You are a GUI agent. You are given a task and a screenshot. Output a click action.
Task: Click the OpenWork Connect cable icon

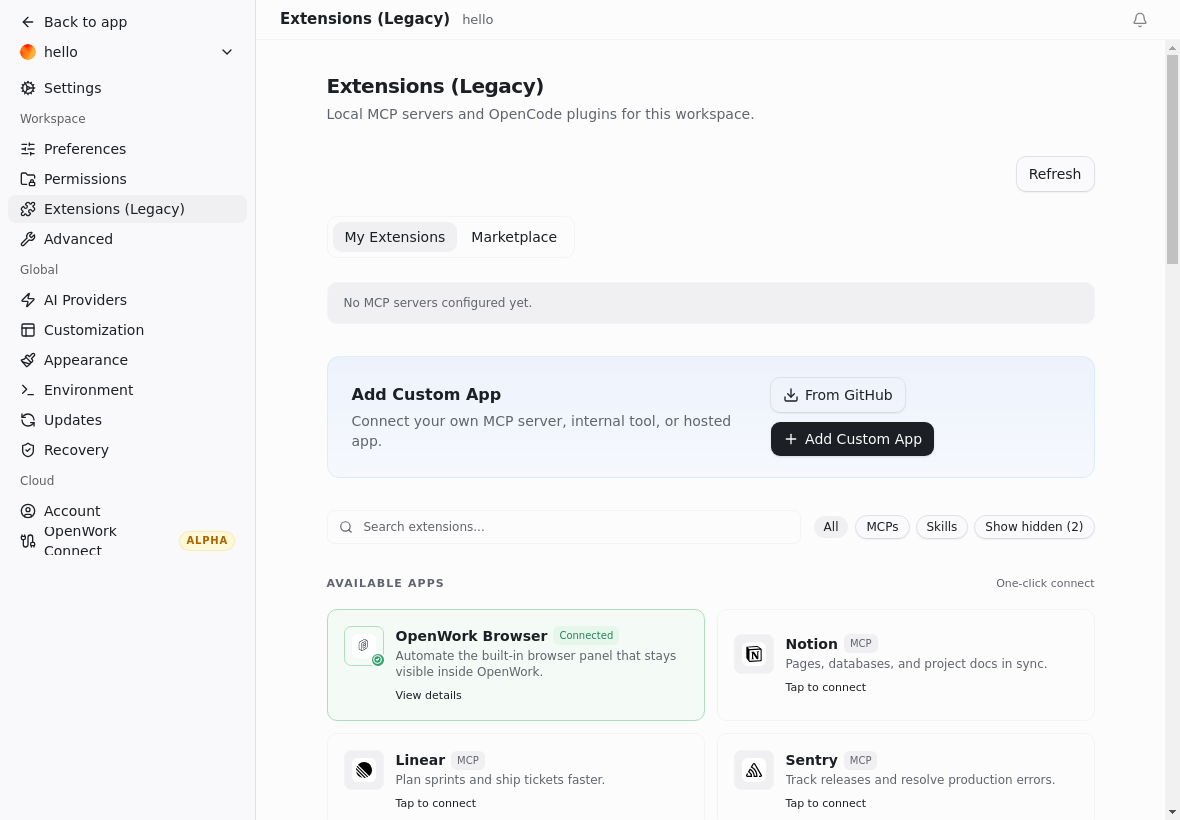28,541
